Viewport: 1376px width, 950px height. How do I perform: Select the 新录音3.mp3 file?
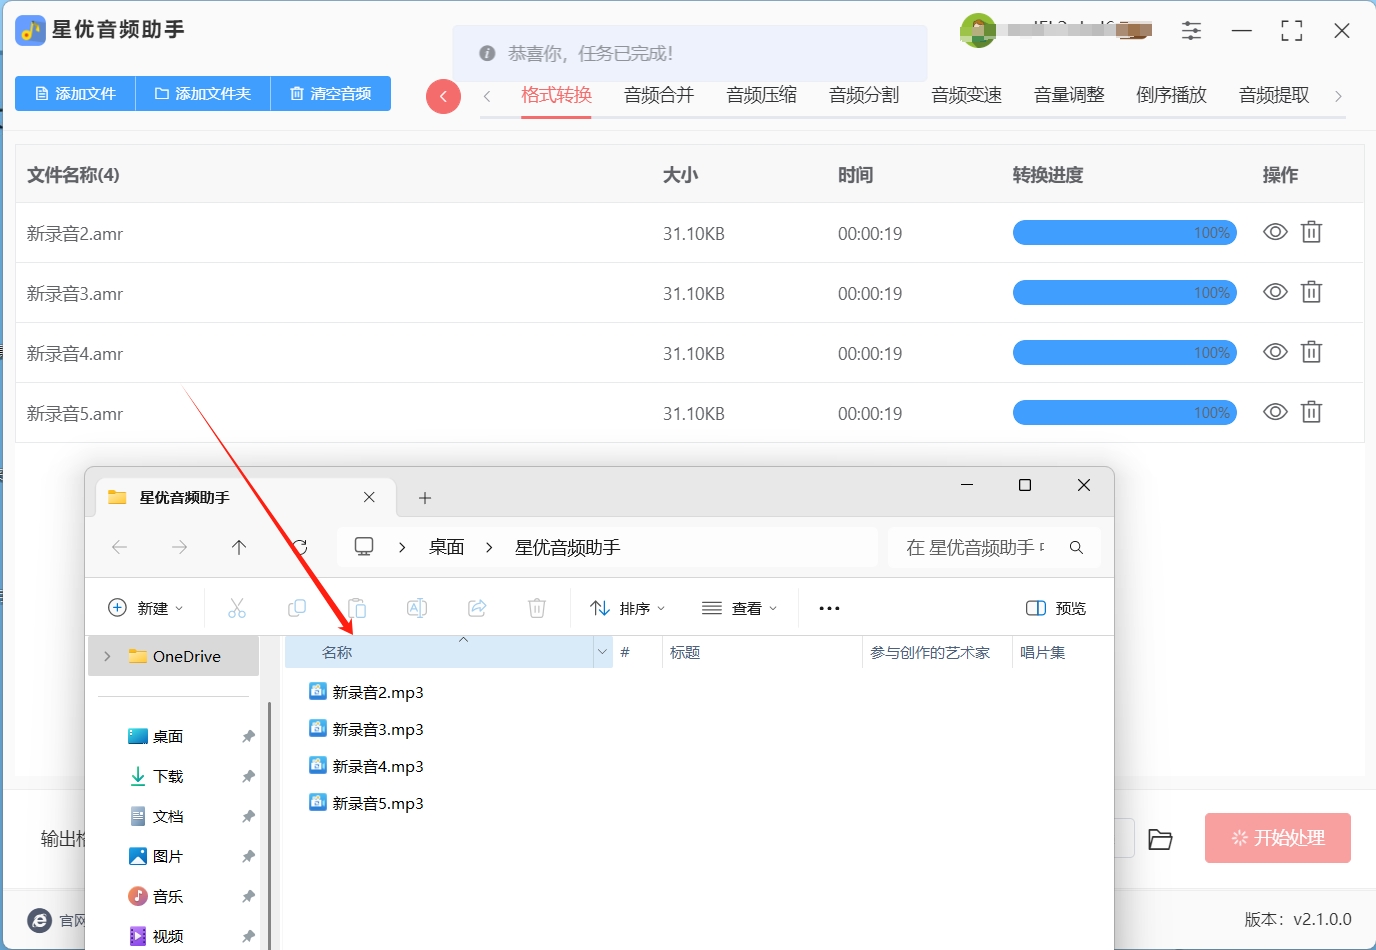coord(366,729)
